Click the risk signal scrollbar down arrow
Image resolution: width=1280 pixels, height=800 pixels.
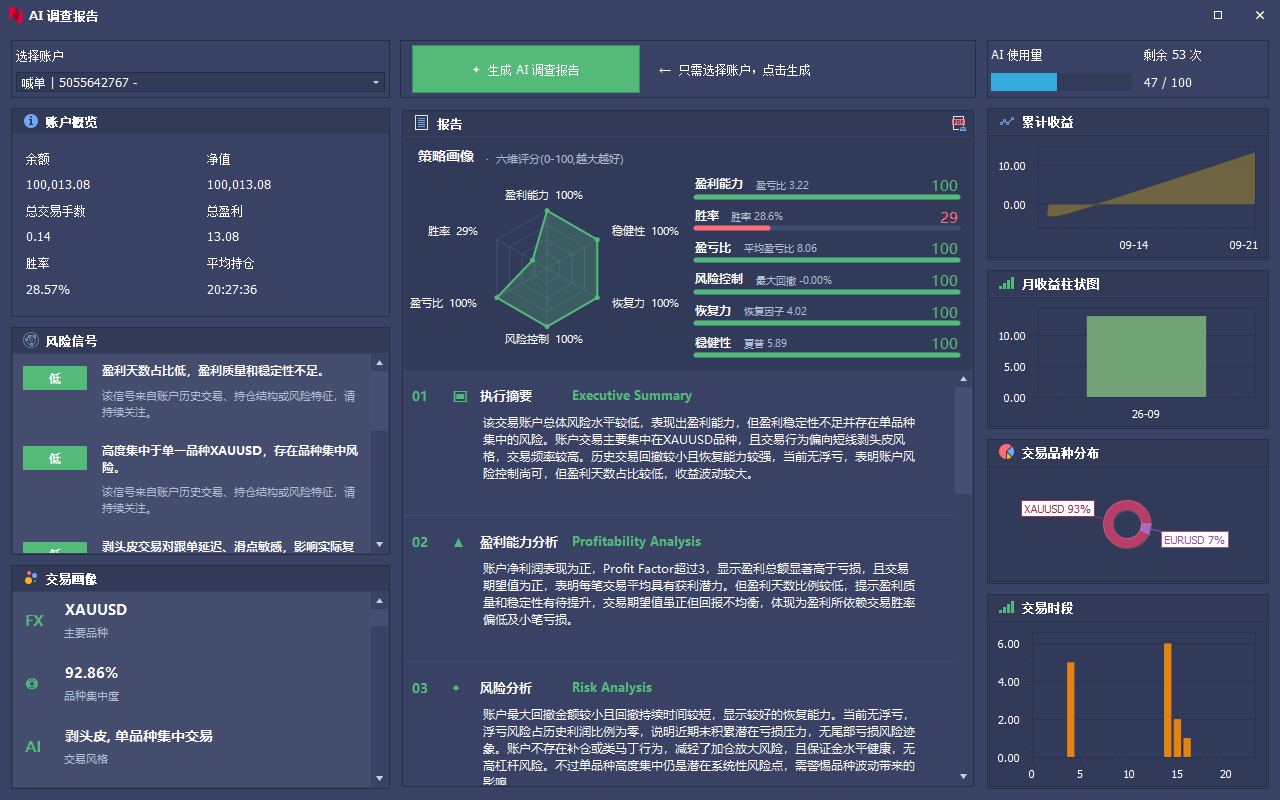point(379,544)
